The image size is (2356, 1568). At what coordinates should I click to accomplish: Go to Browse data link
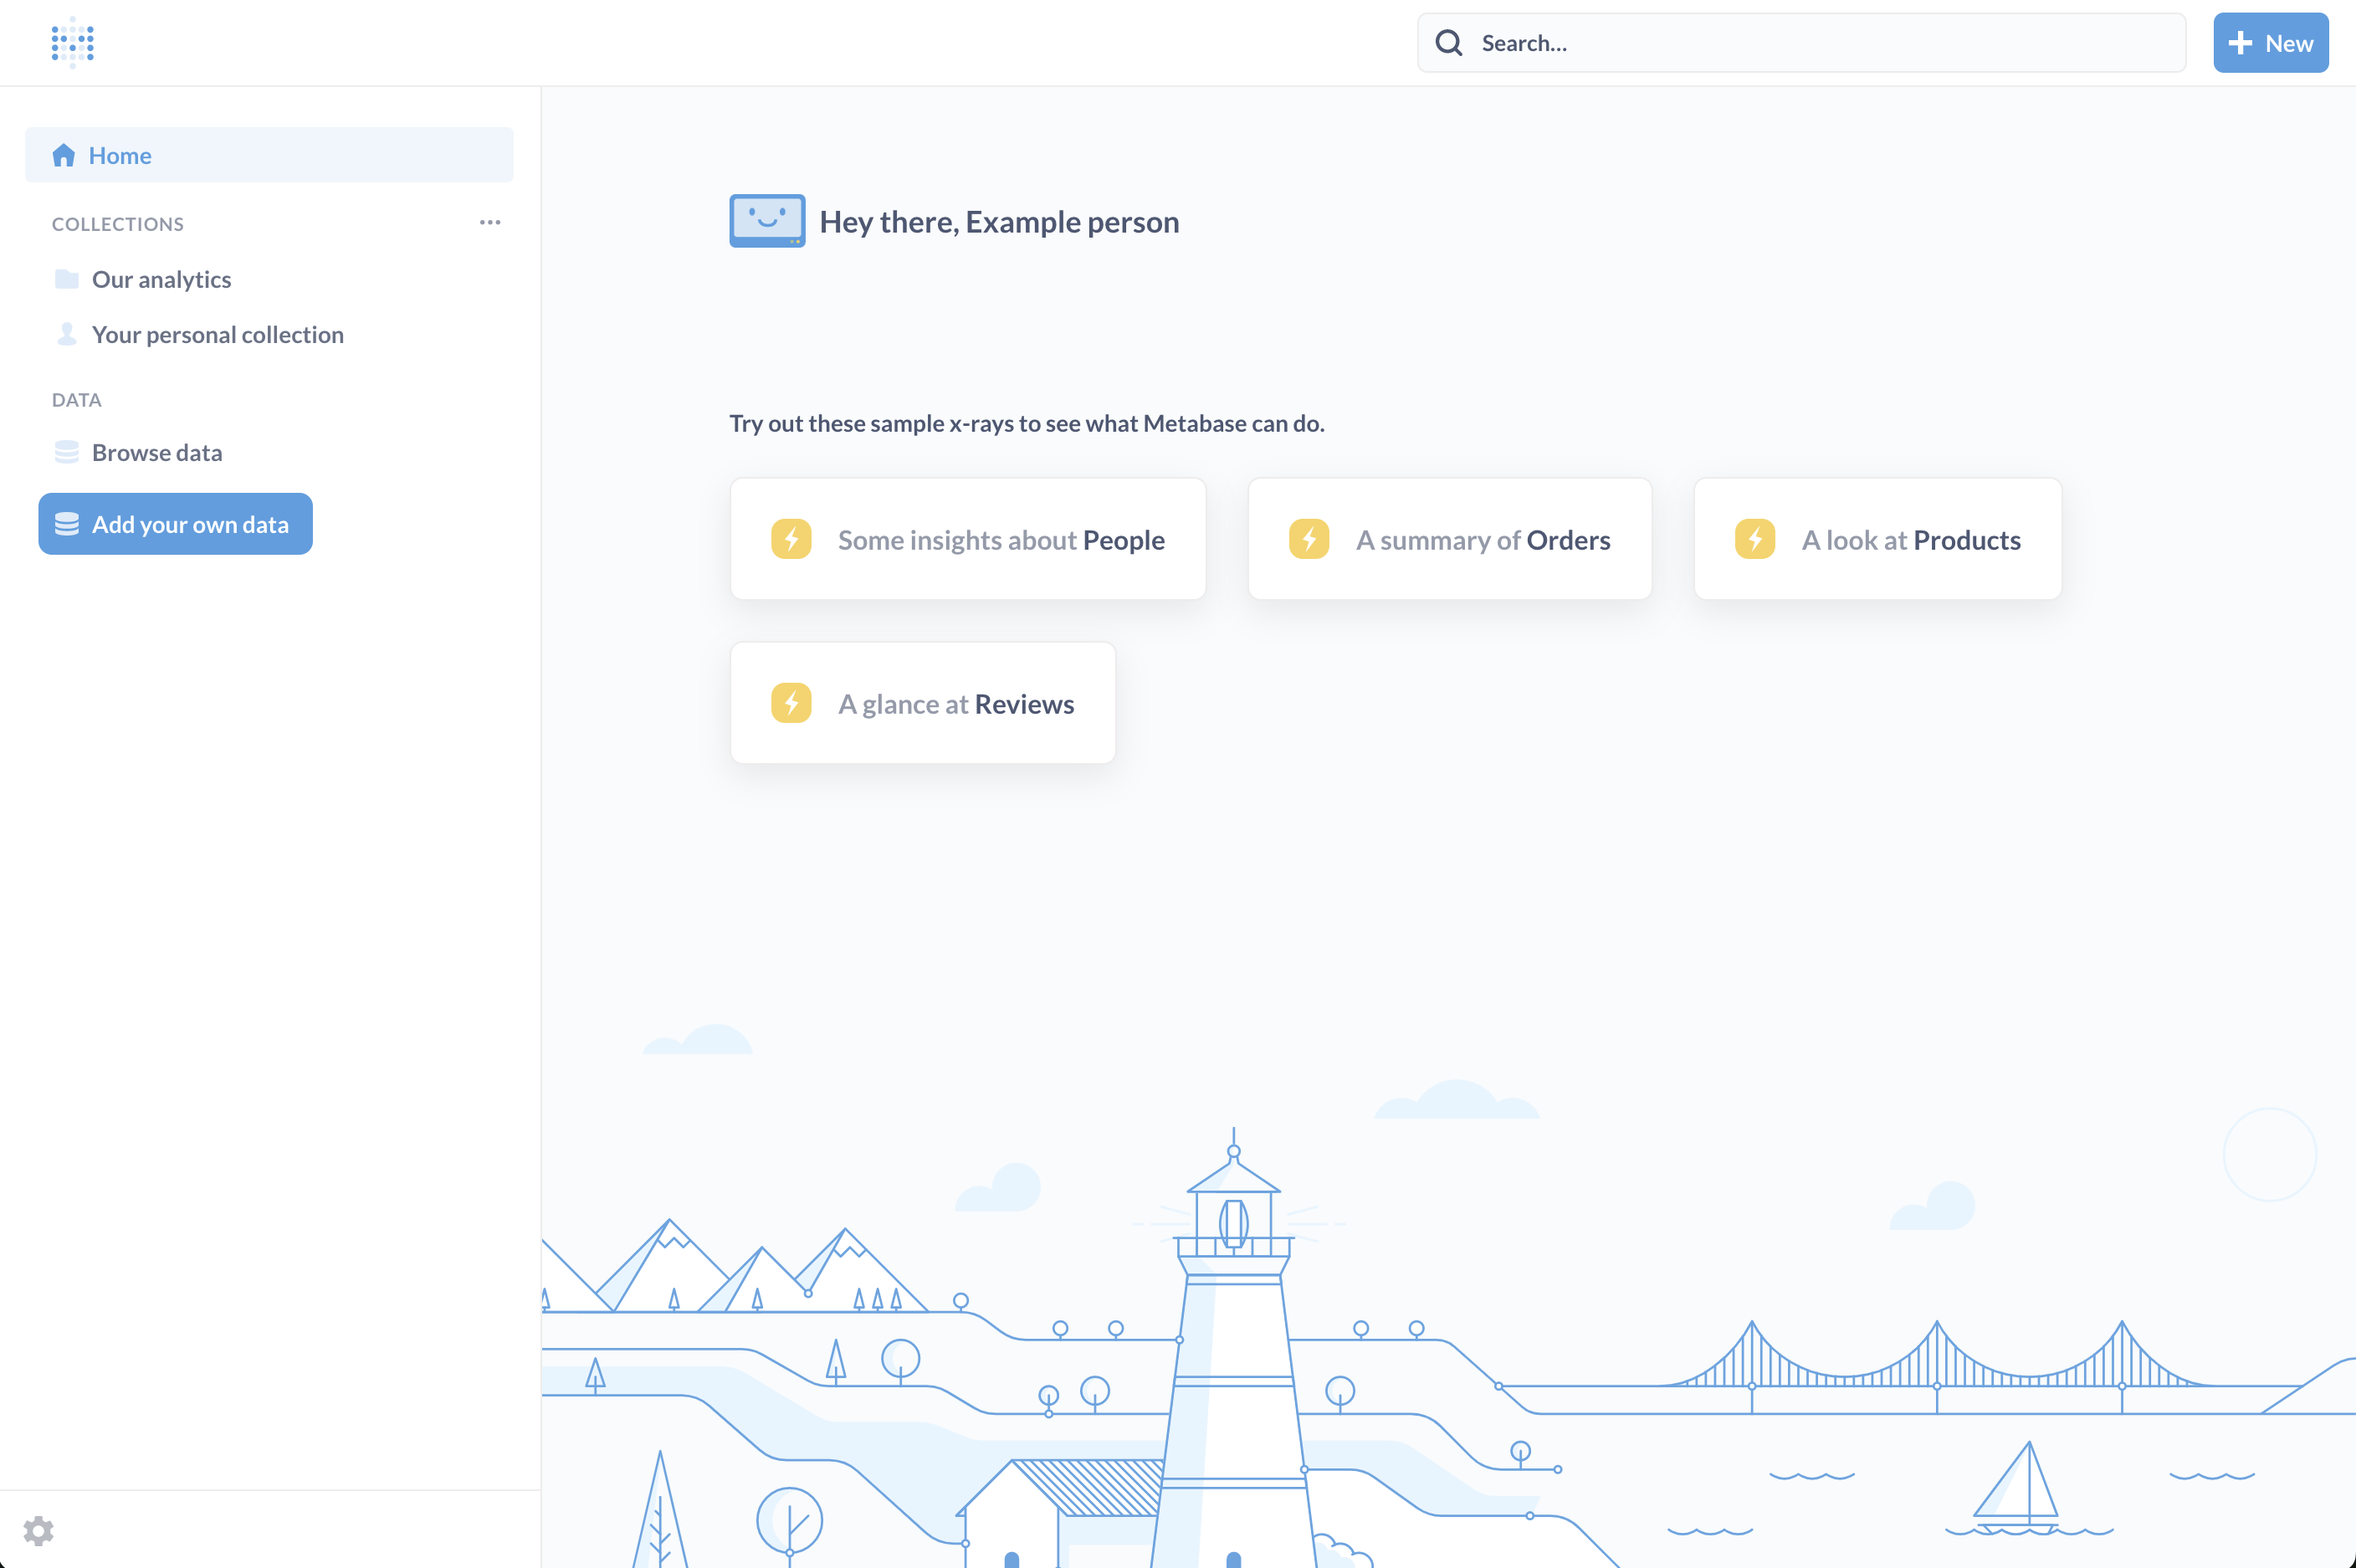[157, 452]
